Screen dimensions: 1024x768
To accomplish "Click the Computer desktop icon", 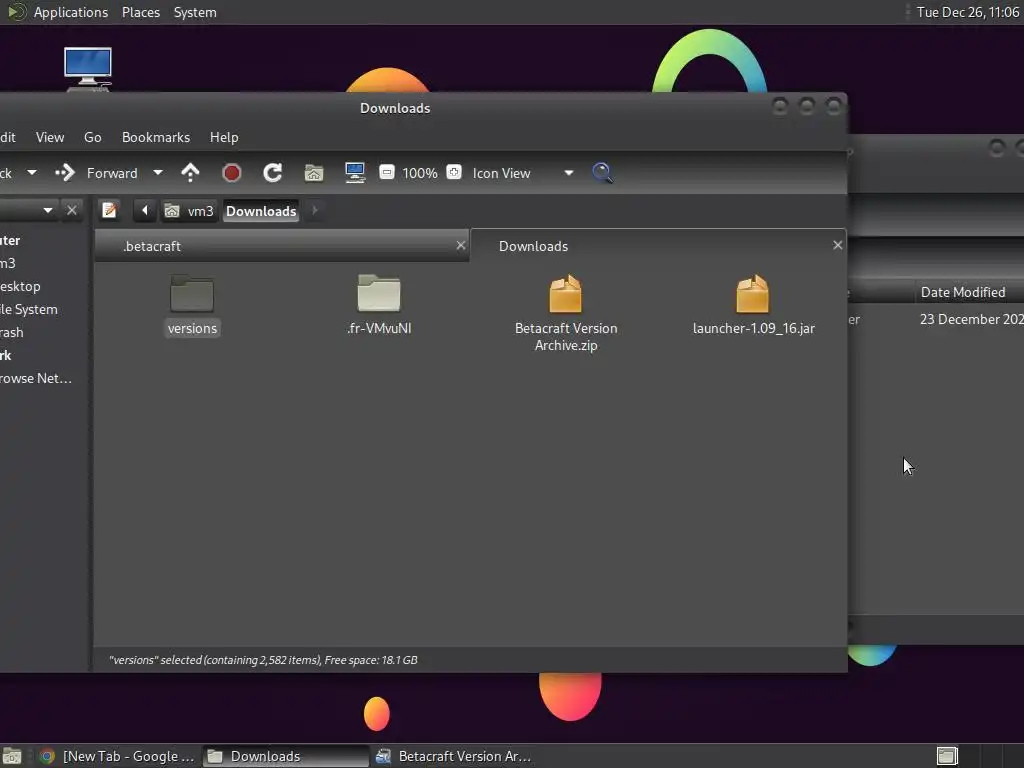I will pos(88,68).
